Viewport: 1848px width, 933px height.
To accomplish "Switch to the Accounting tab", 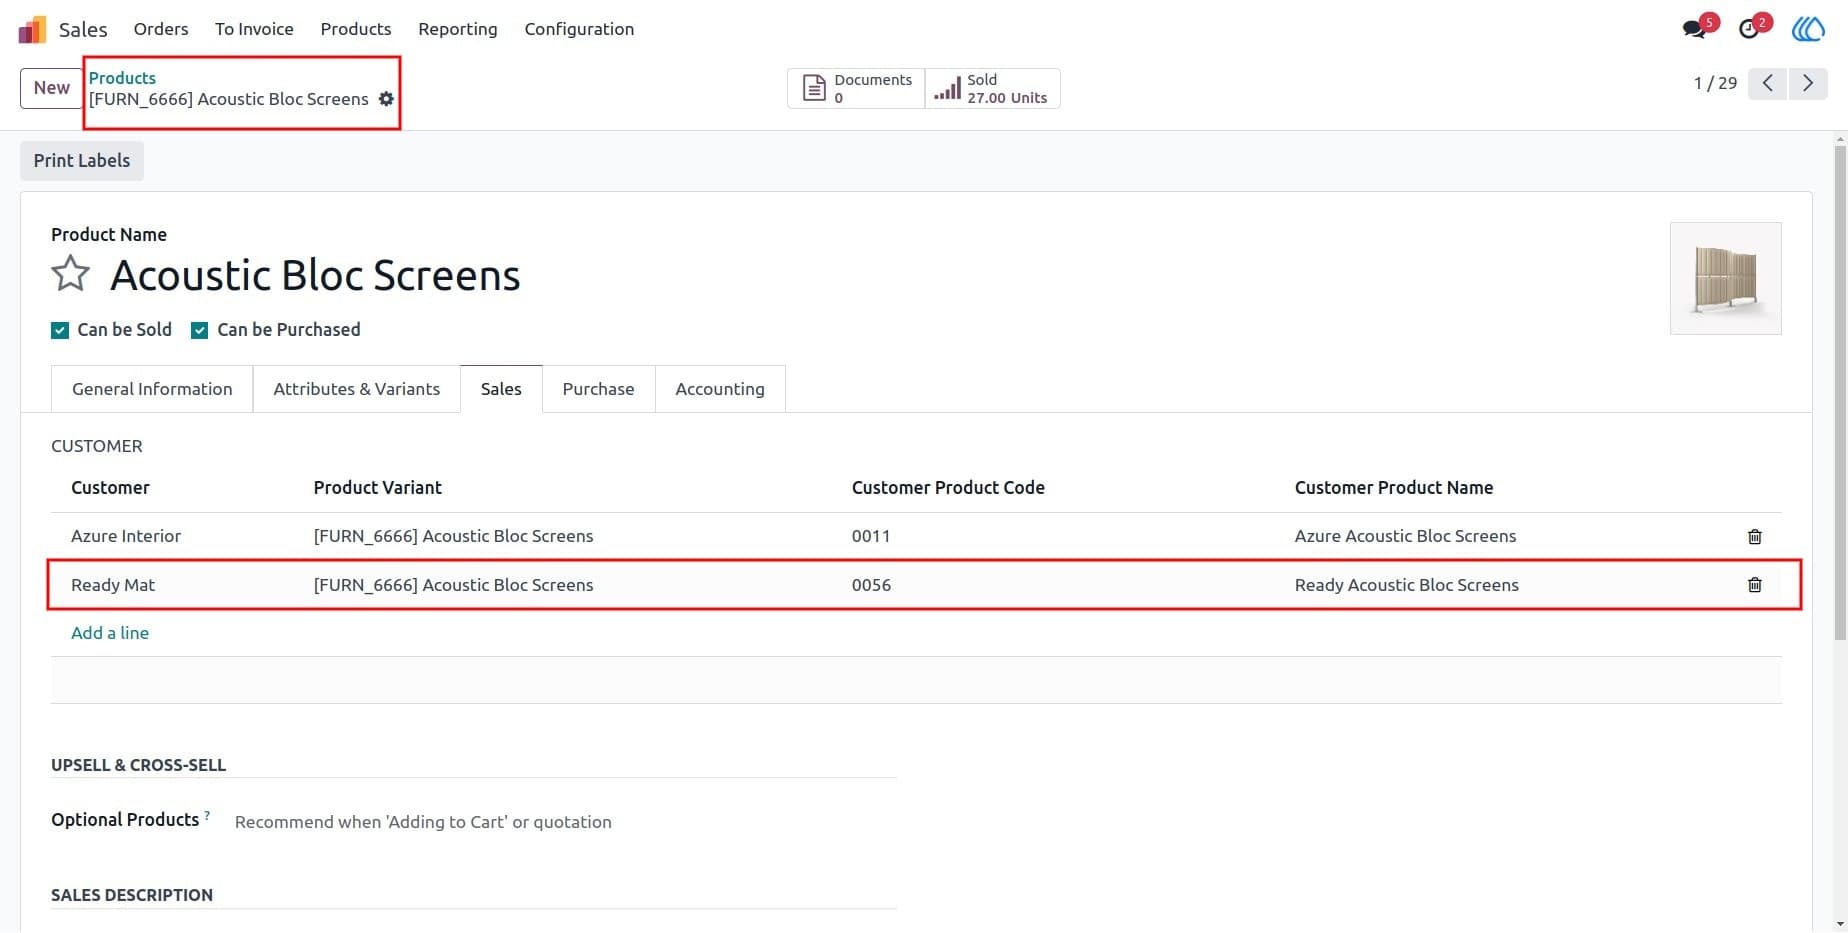I will tap(720, 389).
